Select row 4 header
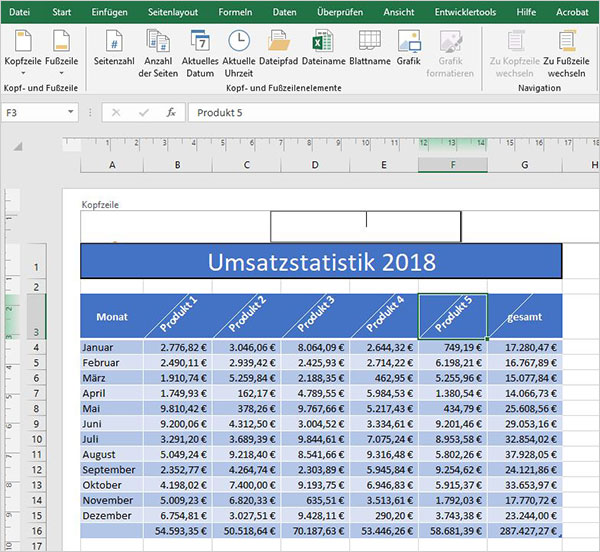Viewport: 600px width, 552px height. pyautogui.click(x=36, y=347)
